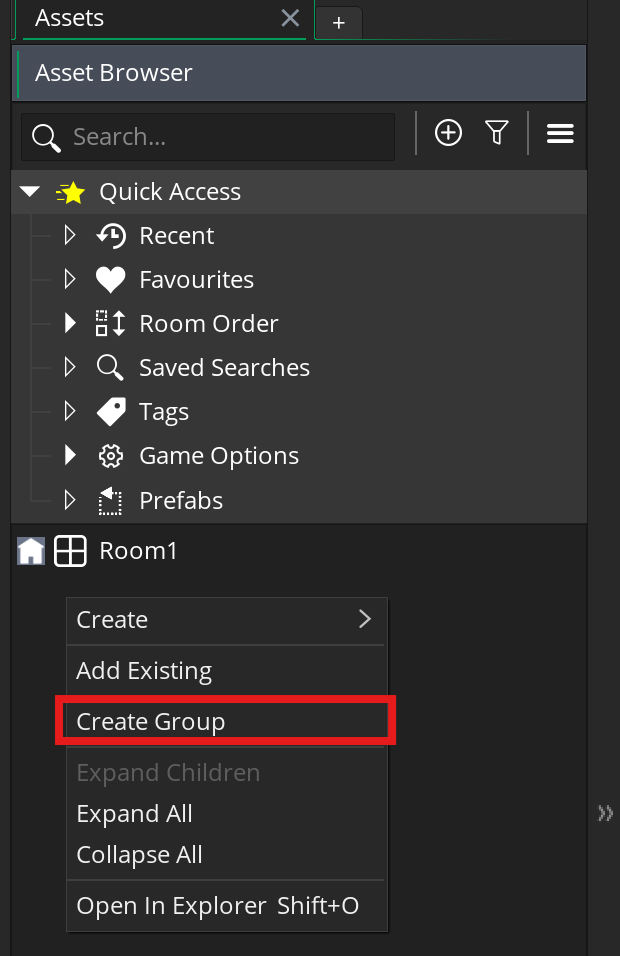Click the Room Order icon

[111, 324]
